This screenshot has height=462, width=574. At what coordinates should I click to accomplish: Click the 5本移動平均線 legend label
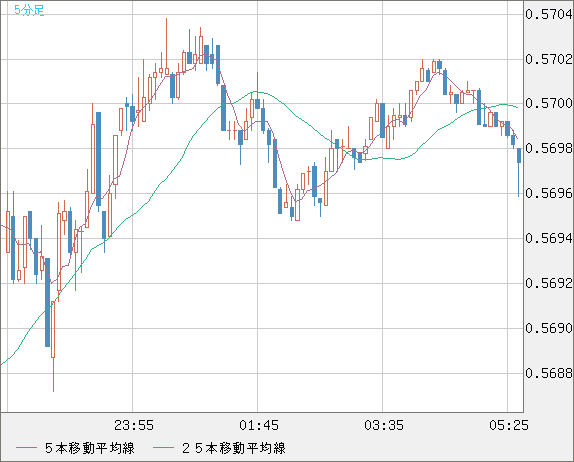(x=90, y=448)
